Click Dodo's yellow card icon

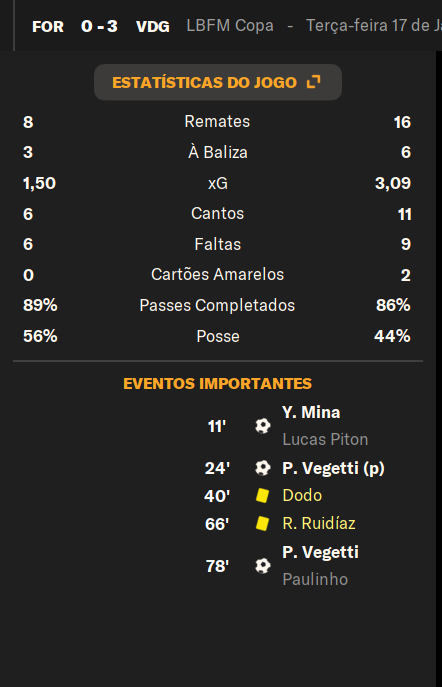tap(262, 496)
